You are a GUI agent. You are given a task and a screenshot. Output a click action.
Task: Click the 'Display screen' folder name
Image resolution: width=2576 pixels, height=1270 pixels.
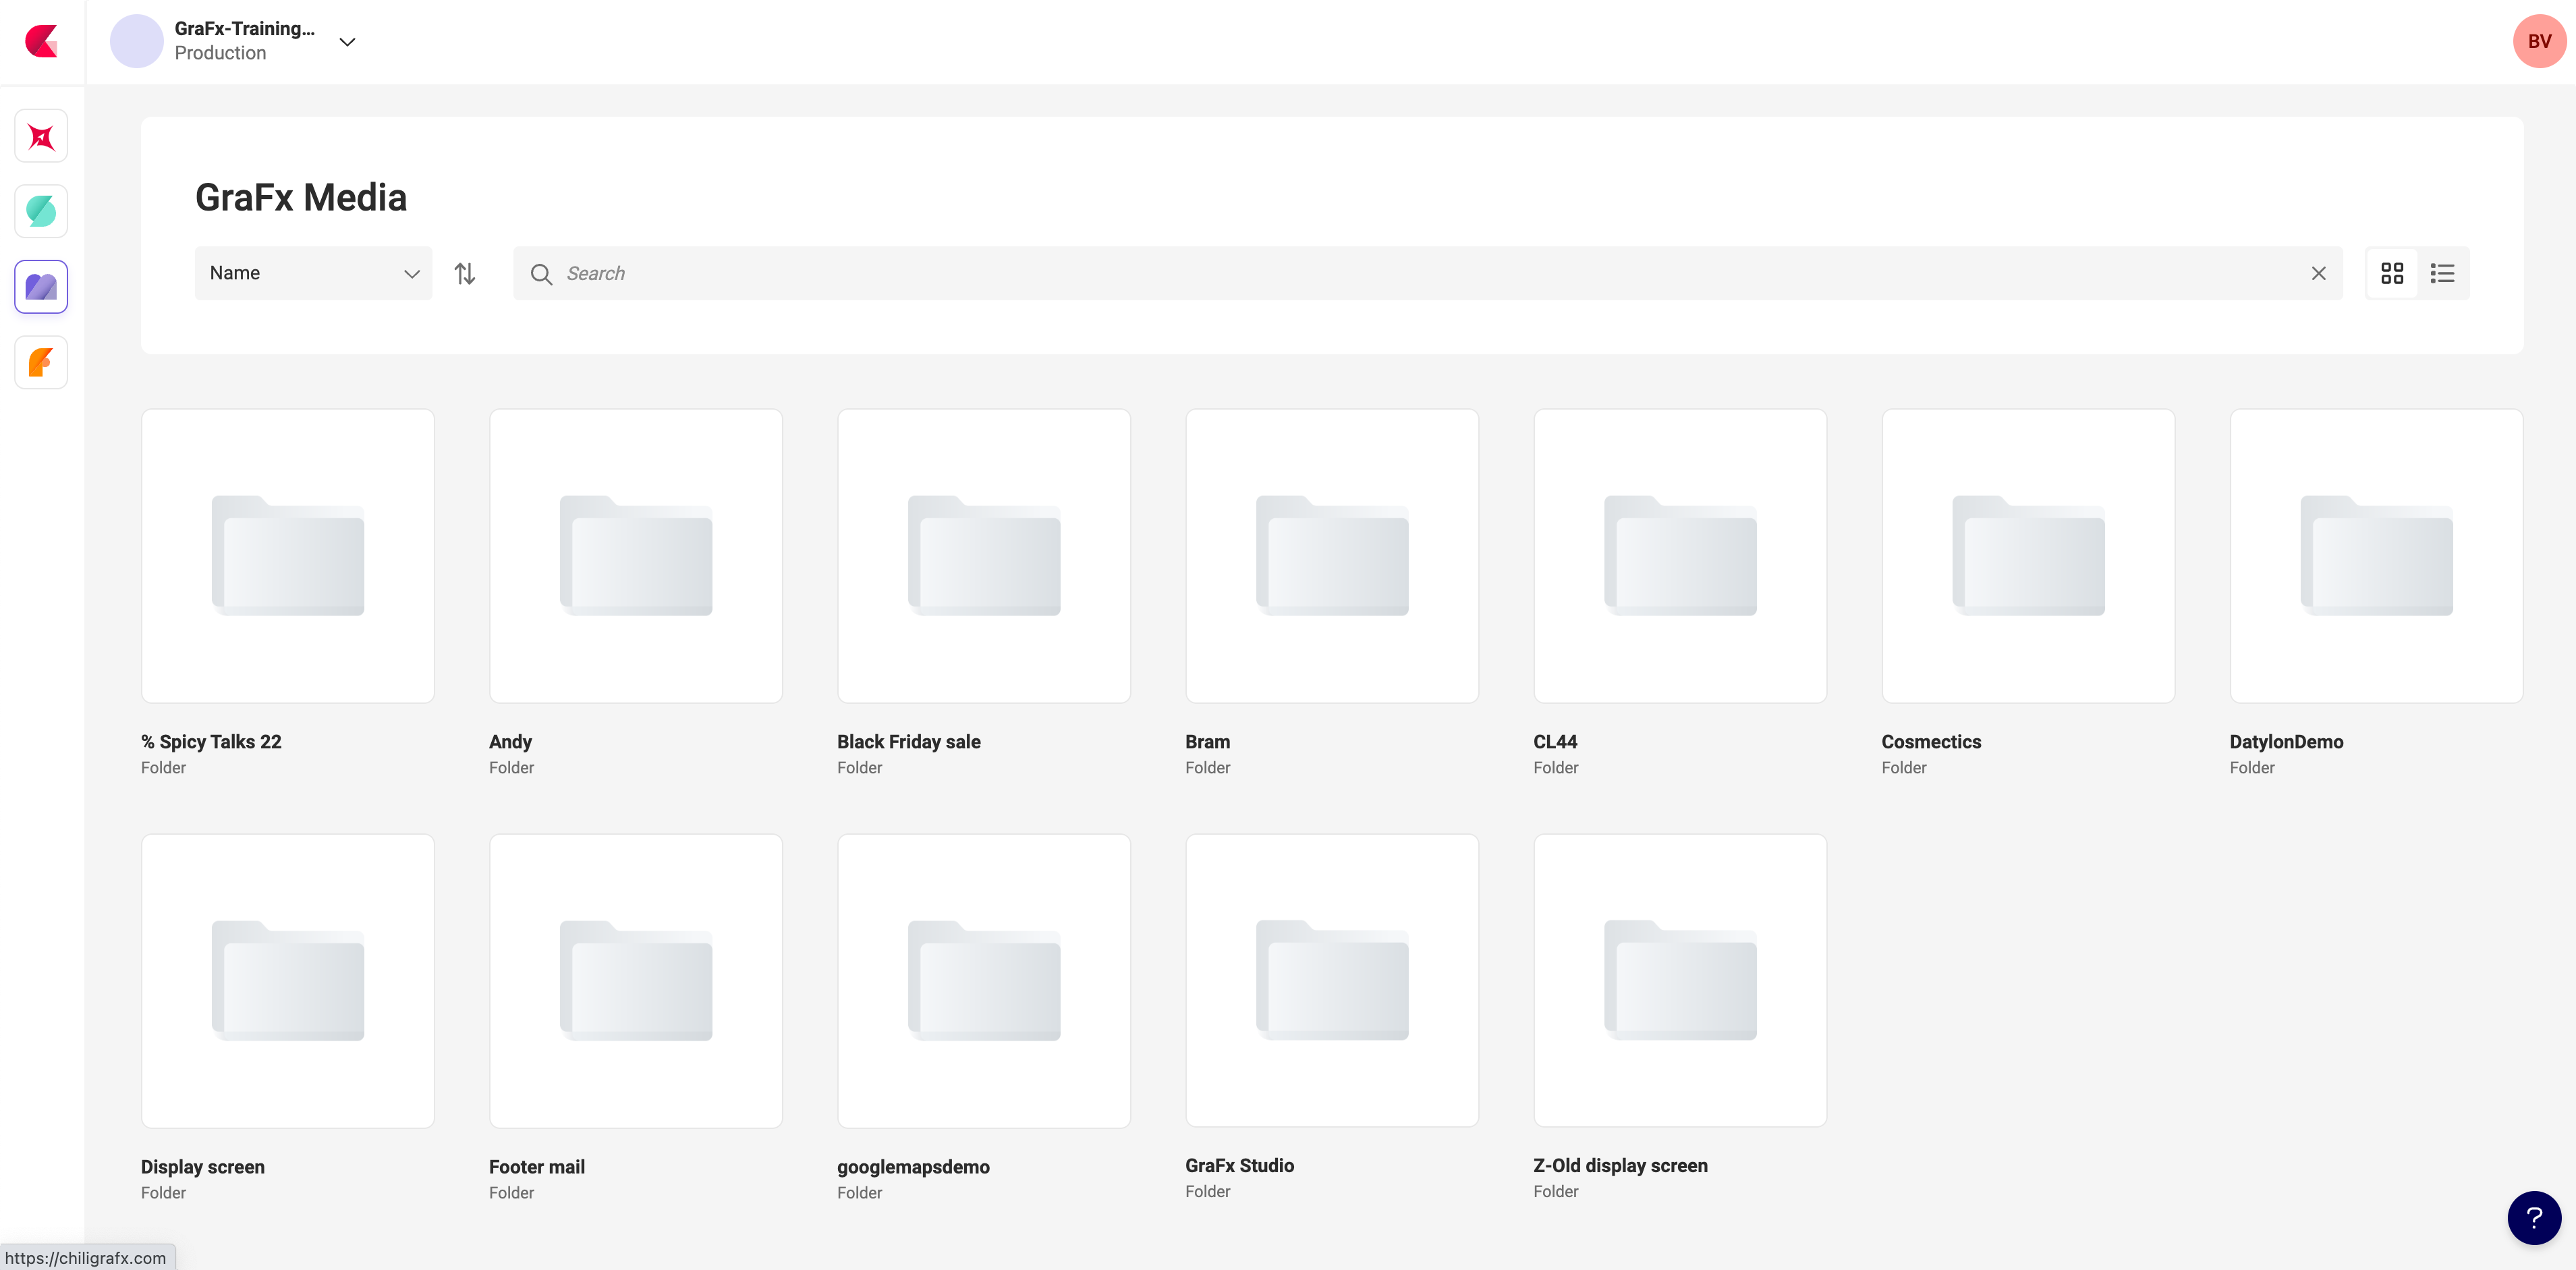(x=203, y=1167)
